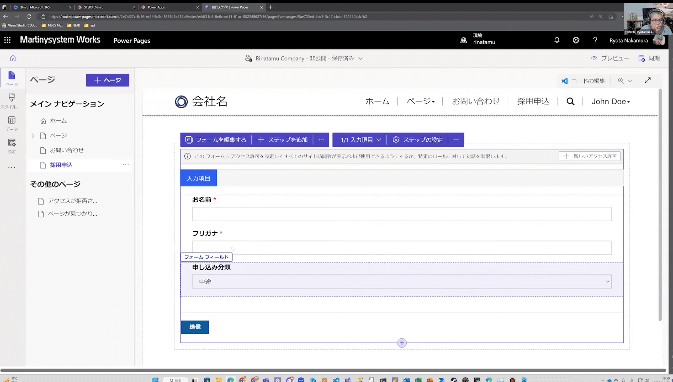Open the Microsoft 365 app launcher waffle
673x382 pixels.
(7, 40)
